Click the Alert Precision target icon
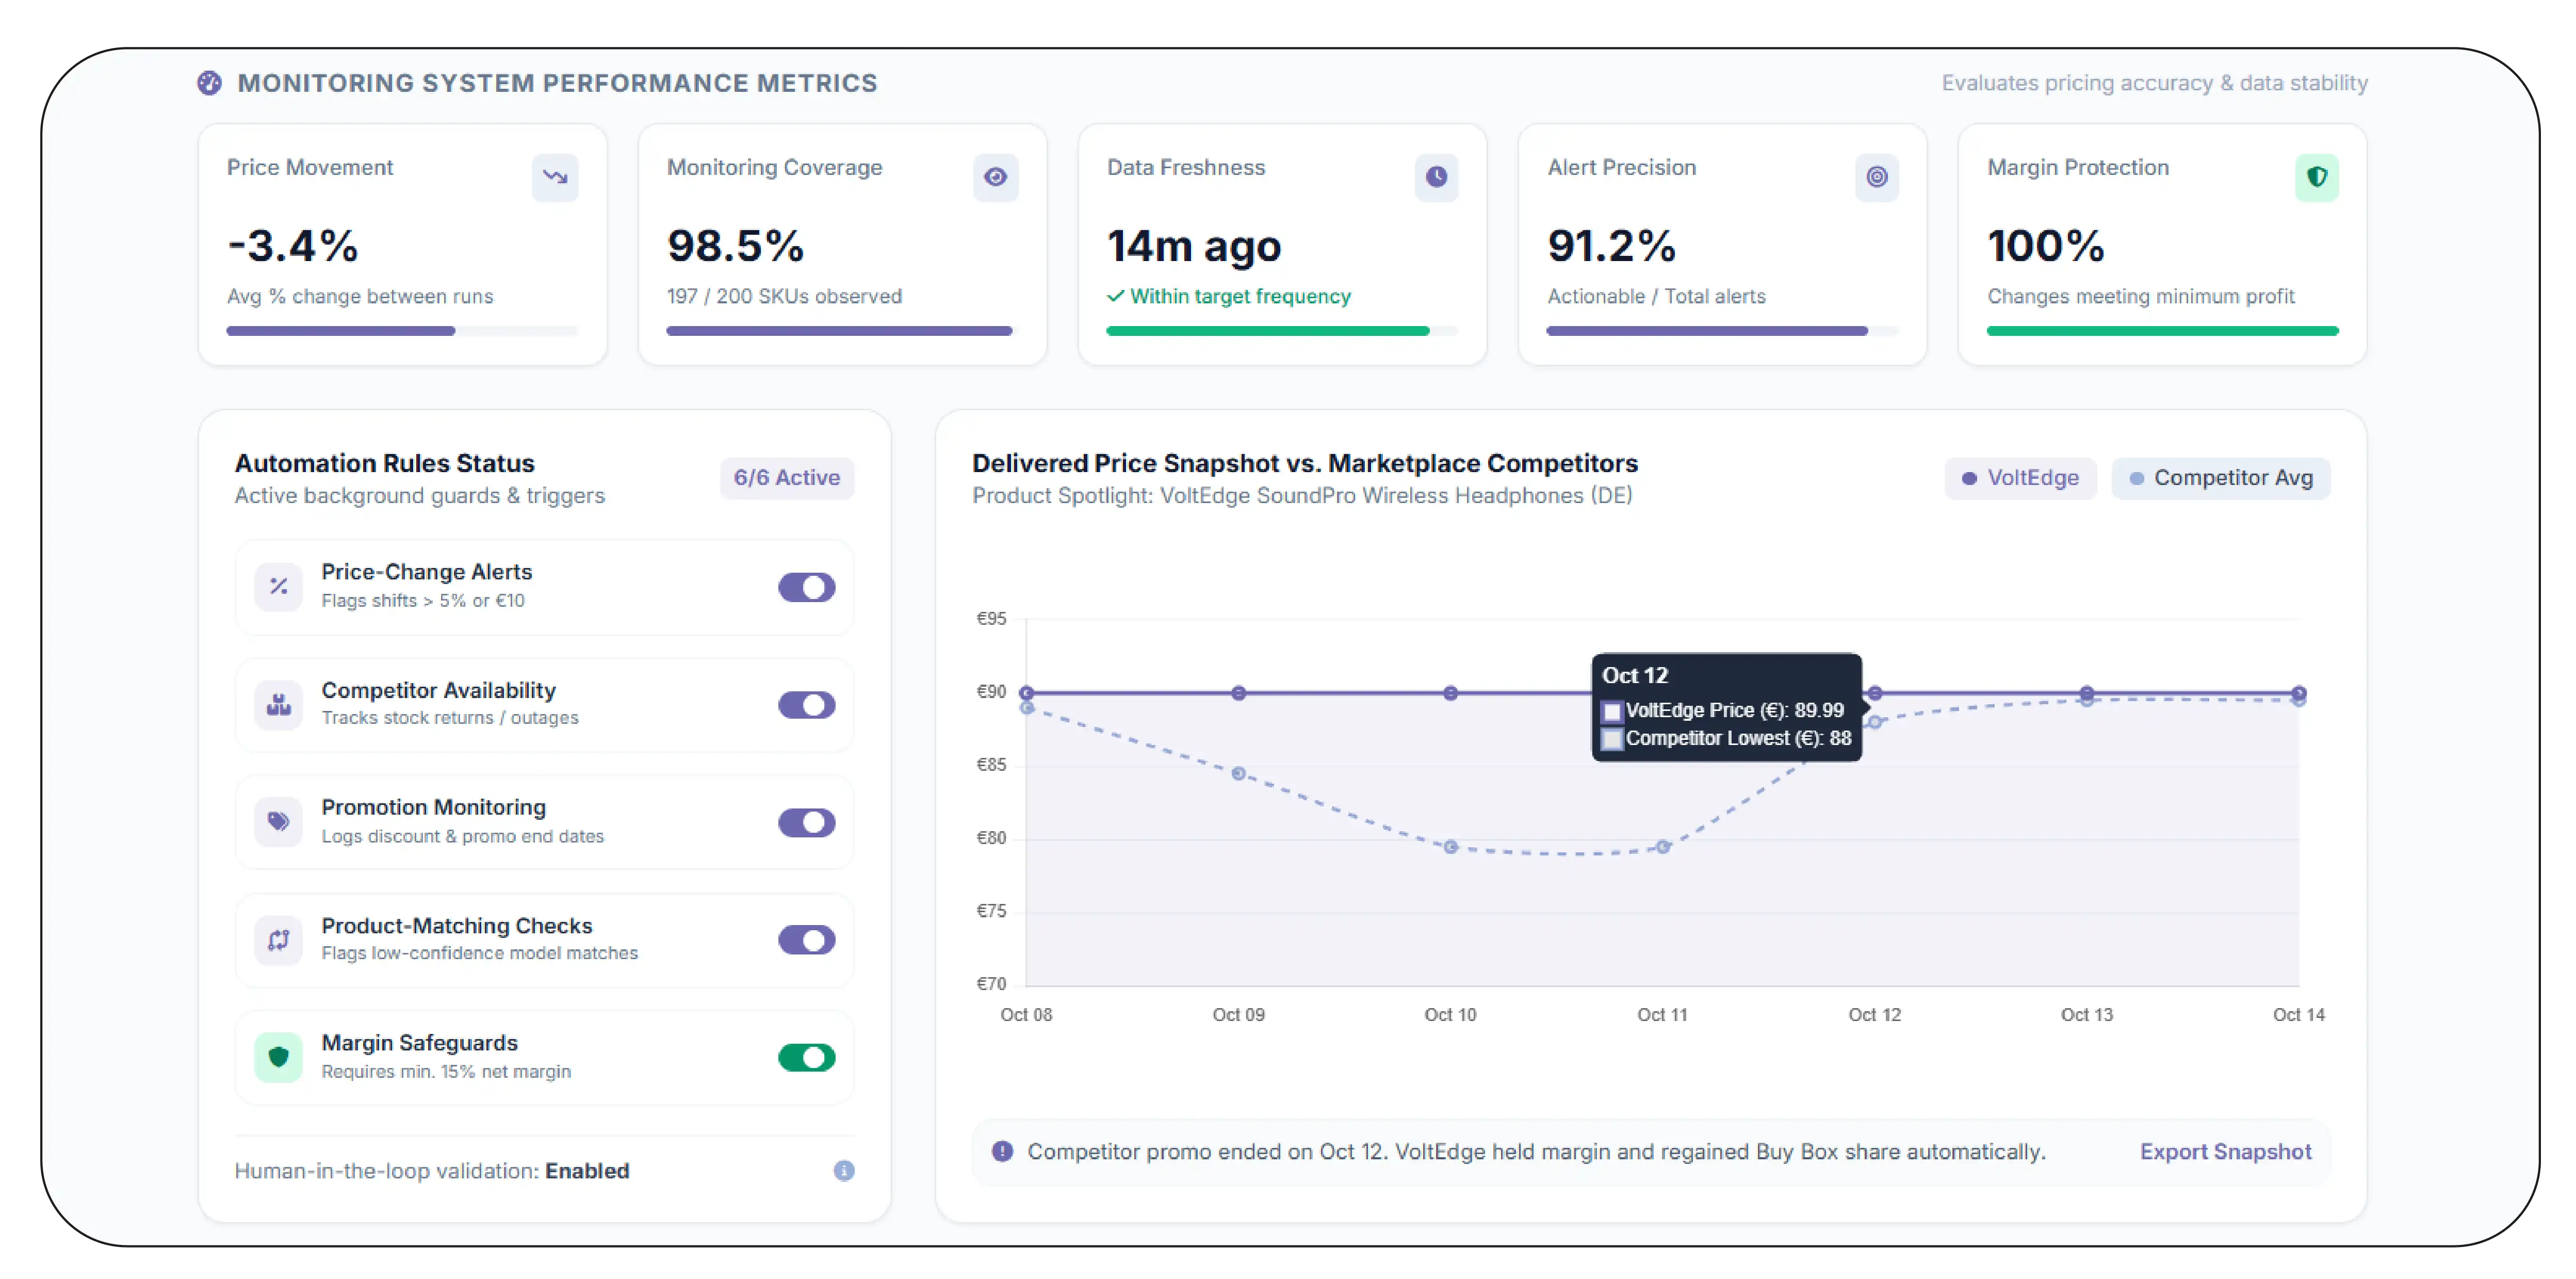 click(x=1876, y=177)
